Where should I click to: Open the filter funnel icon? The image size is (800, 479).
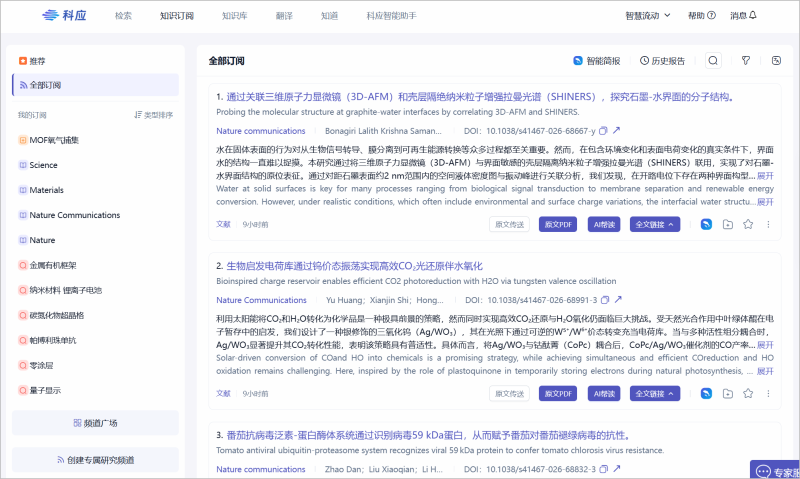tap(745, 60)
